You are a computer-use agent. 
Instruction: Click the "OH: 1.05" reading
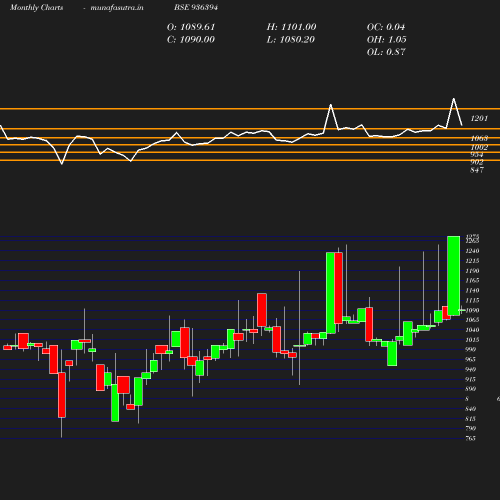pos(387,40)
